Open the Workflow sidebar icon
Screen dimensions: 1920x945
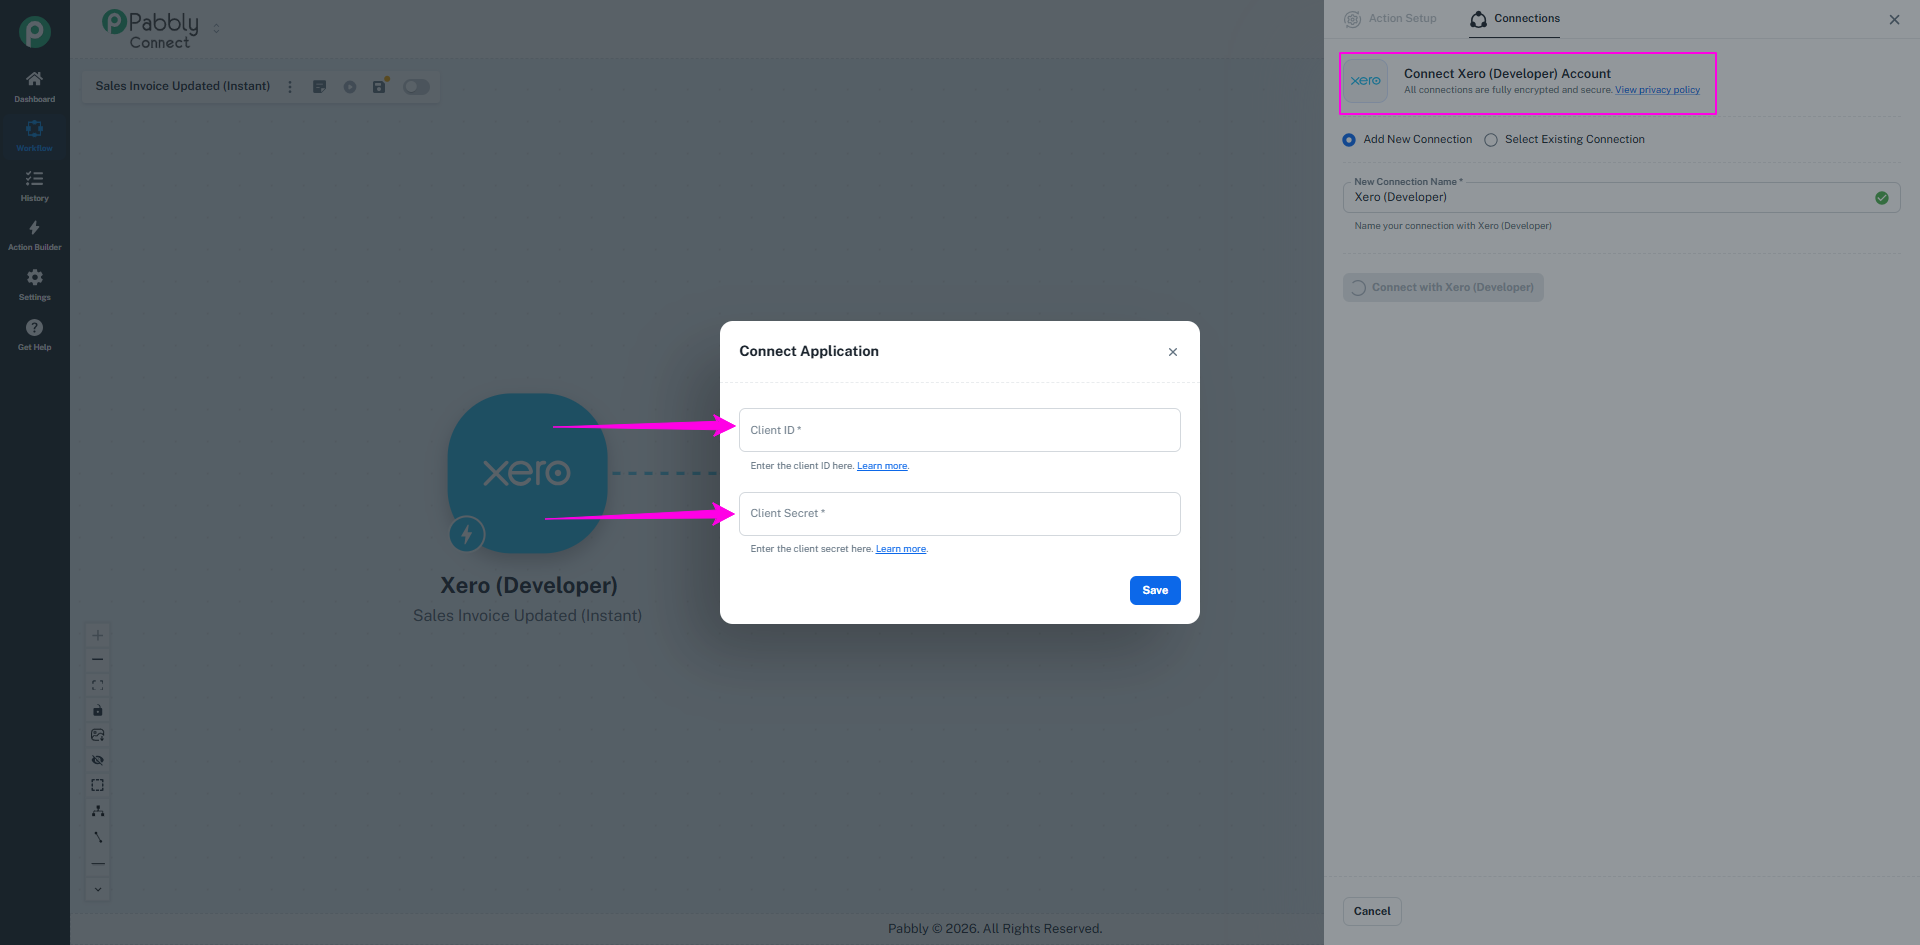34,129
